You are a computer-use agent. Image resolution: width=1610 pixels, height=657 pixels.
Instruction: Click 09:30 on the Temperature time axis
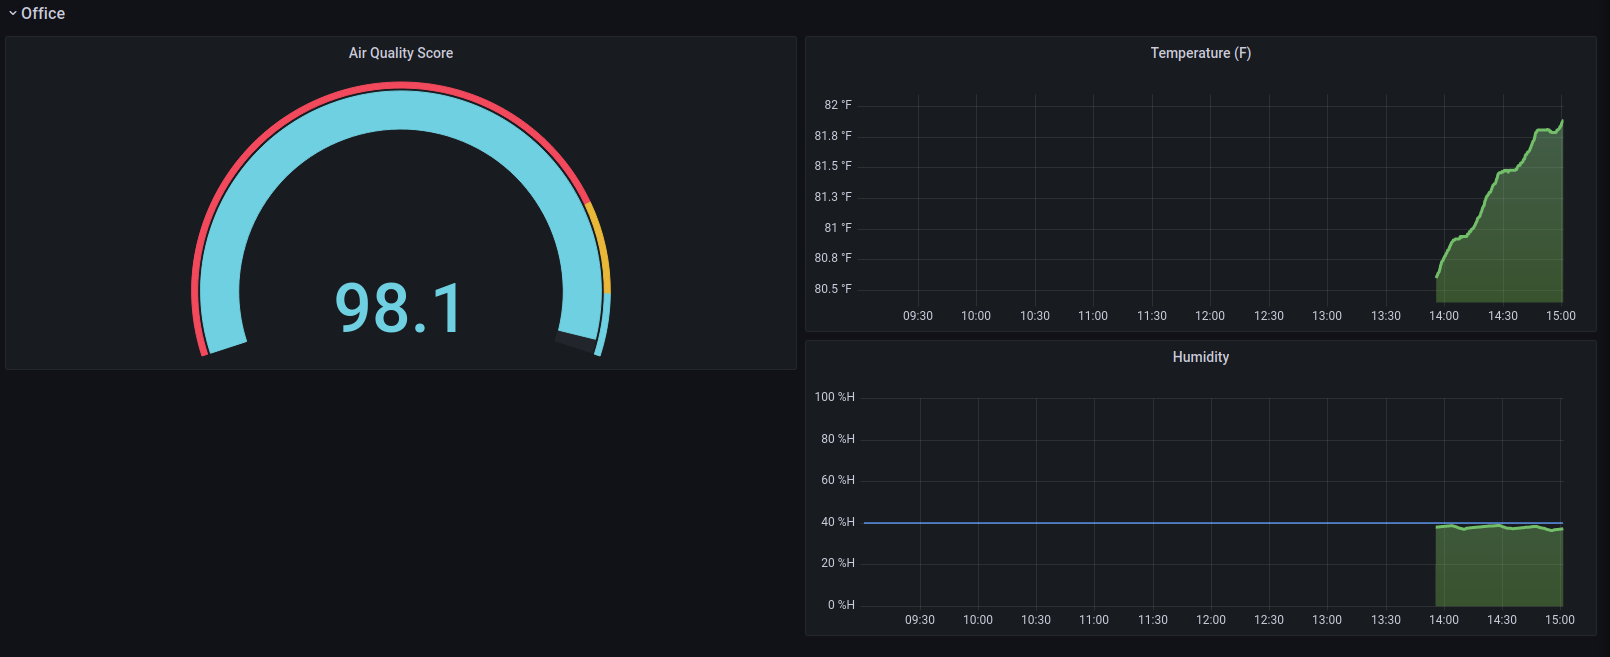[x=918, y=316]
